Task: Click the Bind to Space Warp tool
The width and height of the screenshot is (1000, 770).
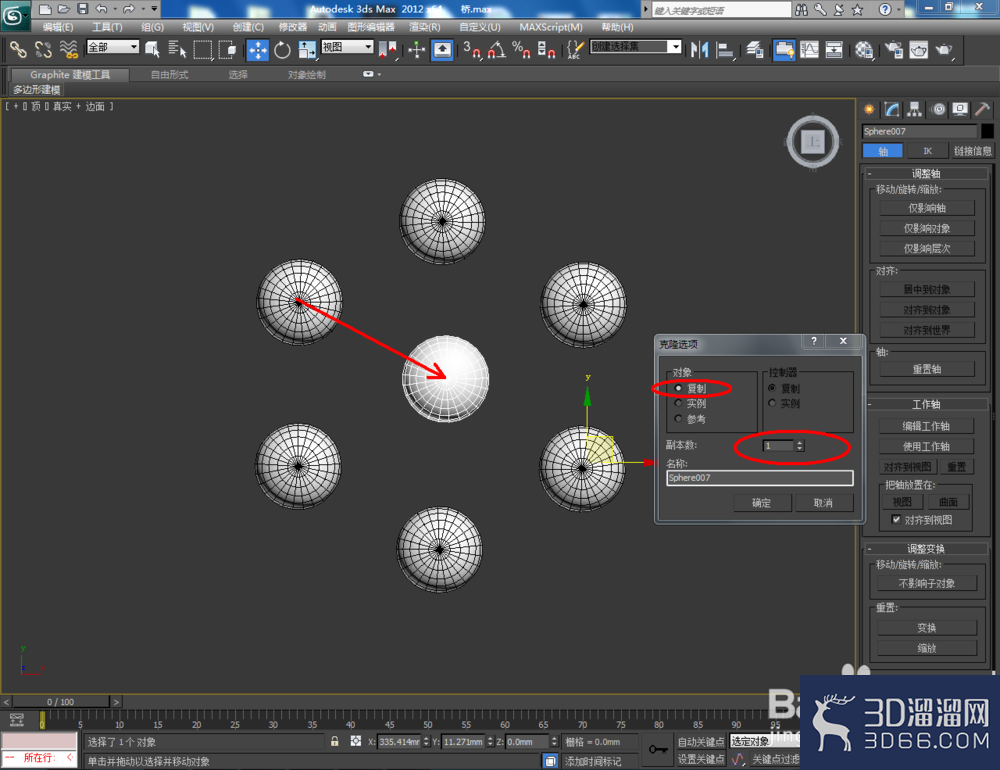Action: pyautogui.click(x=68, y=50)
